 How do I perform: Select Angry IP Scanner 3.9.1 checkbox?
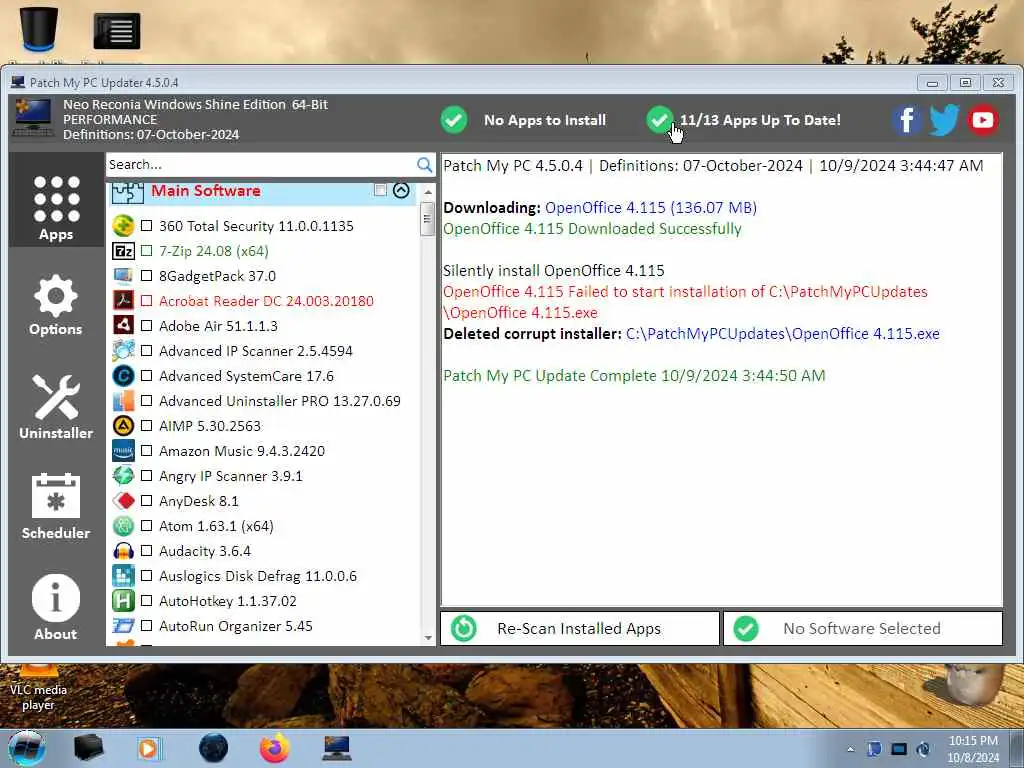coord(147,476)
